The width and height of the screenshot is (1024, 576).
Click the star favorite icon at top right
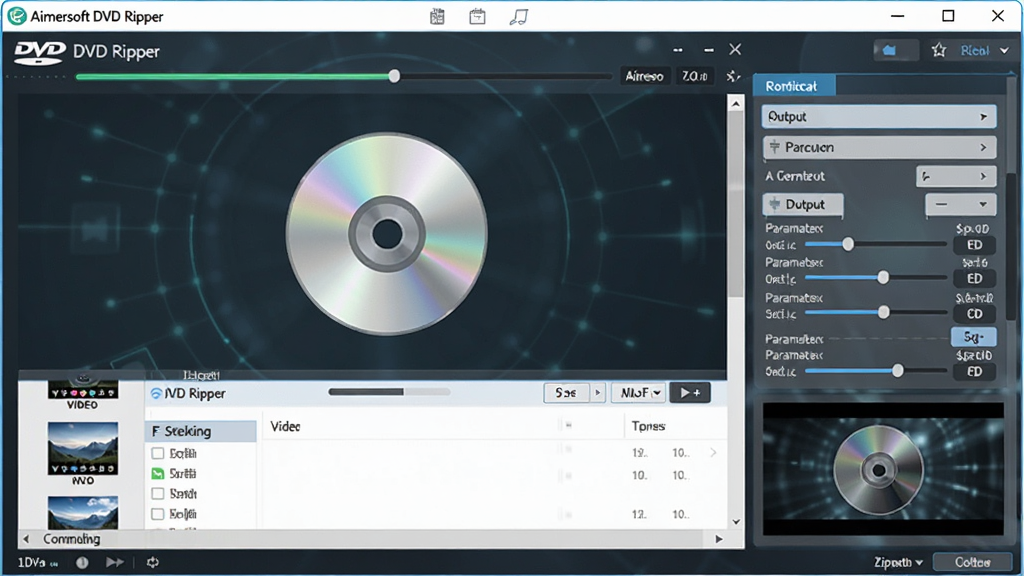click(x=938, y=50)
